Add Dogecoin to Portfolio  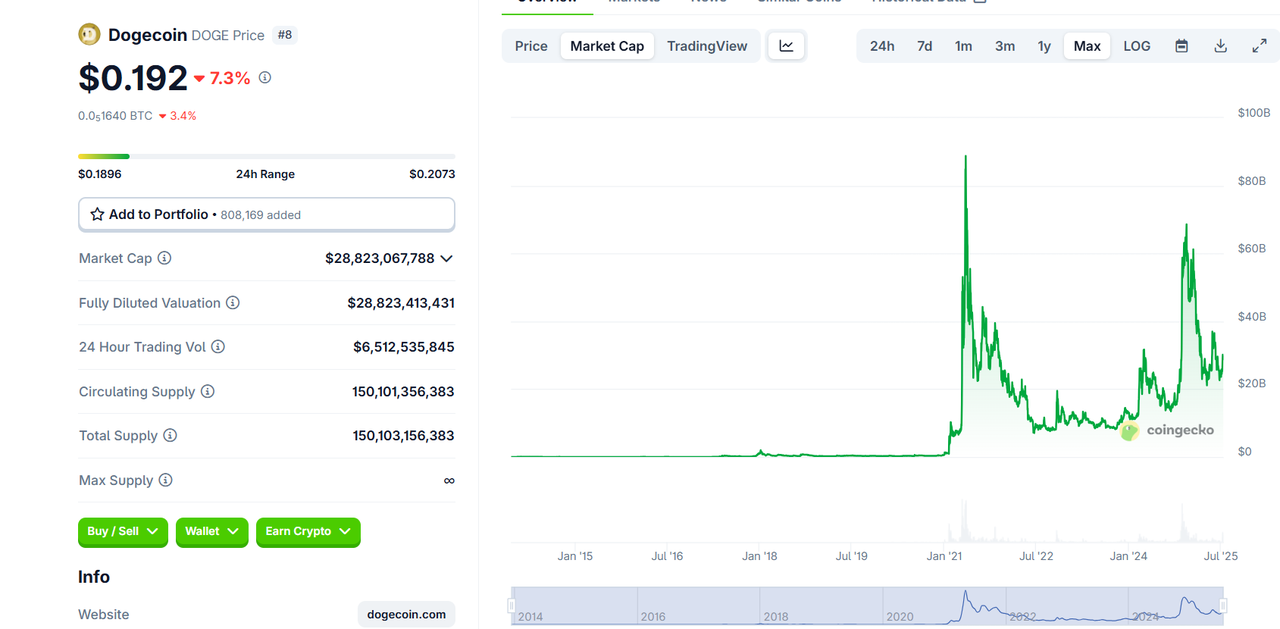coord(267,214)
